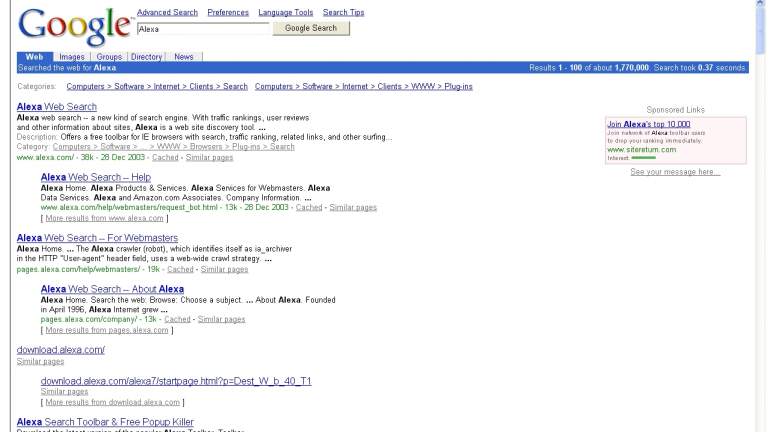Switch to the Images tab
Screen dimensions: 770x432
click(72, 57)
